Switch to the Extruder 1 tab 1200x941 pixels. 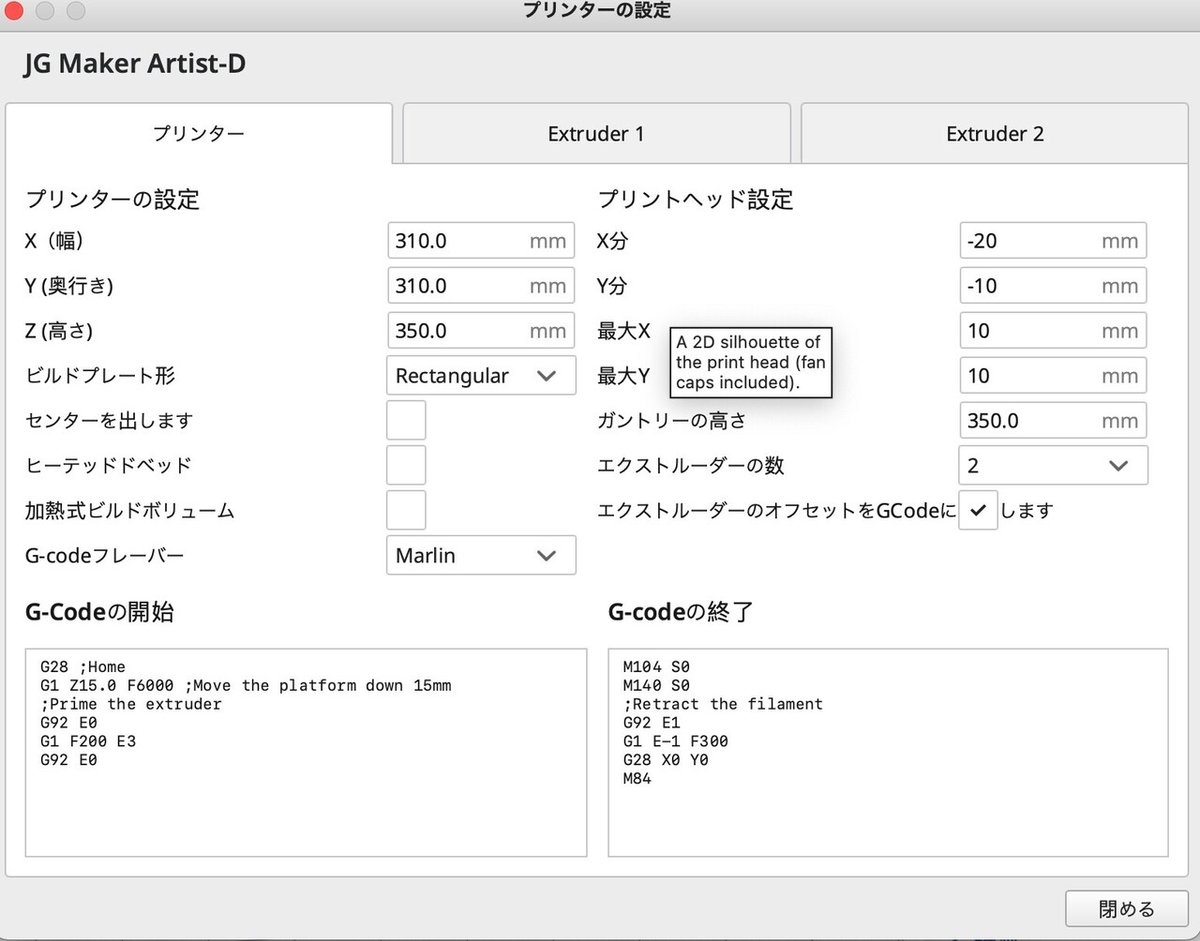coord(596,133)
